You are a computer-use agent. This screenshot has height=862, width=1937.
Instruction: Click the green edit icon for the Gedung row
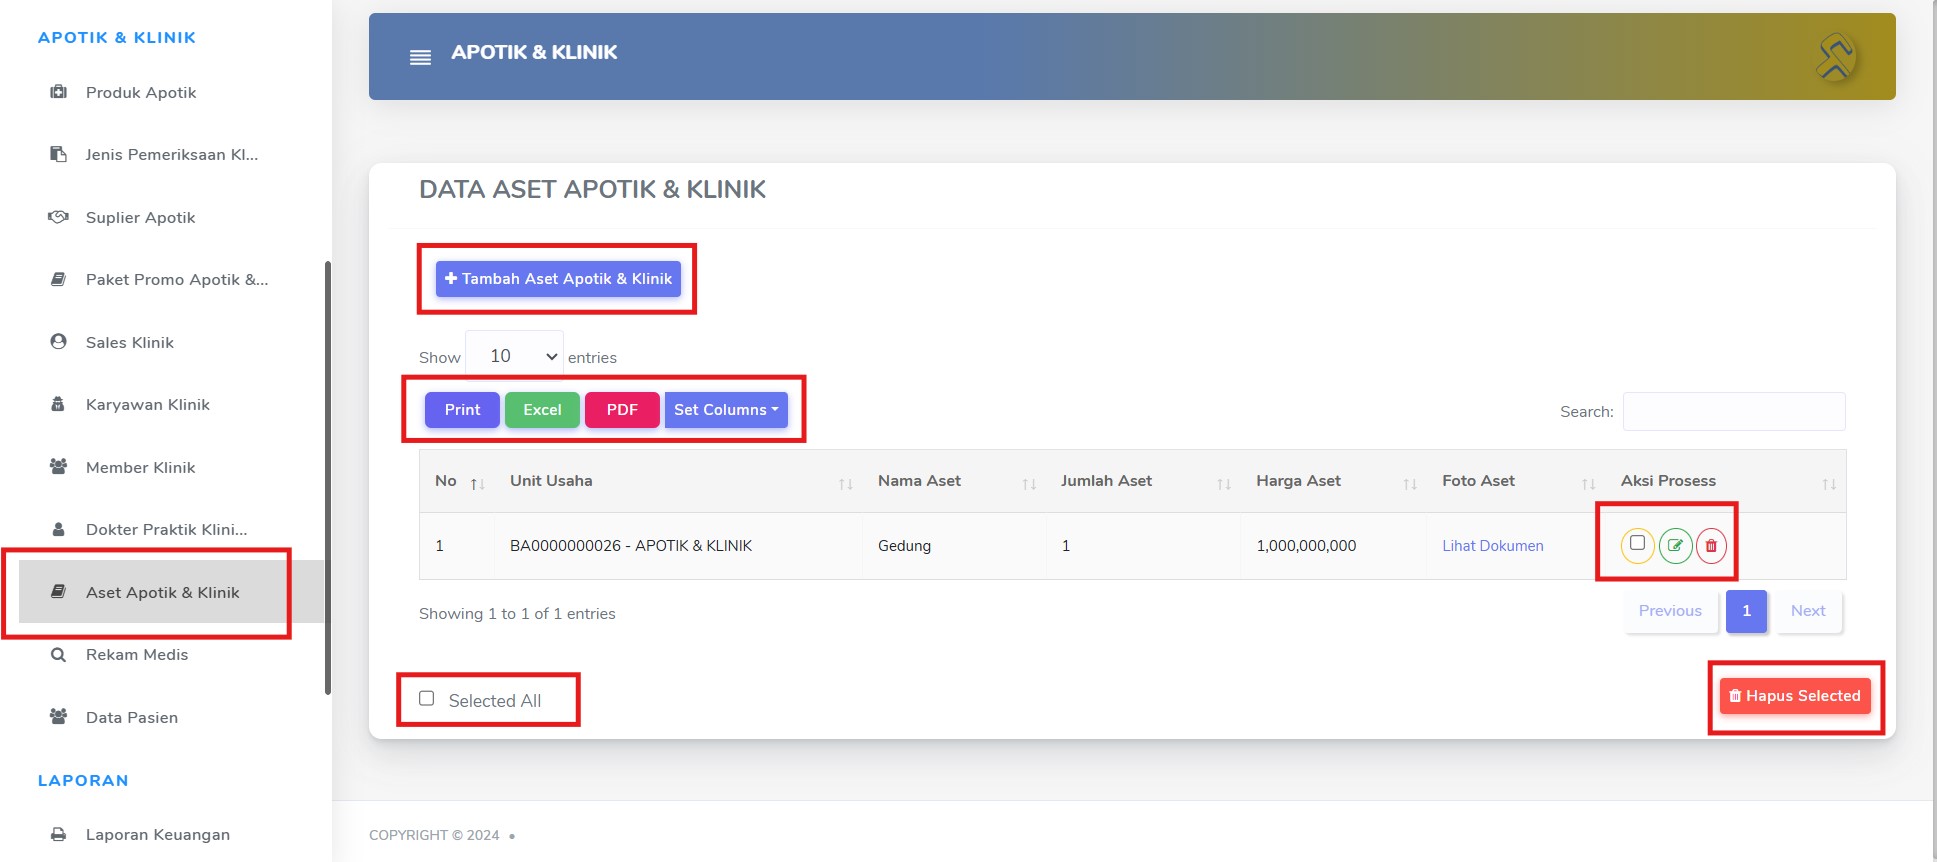click(1675, 546)
